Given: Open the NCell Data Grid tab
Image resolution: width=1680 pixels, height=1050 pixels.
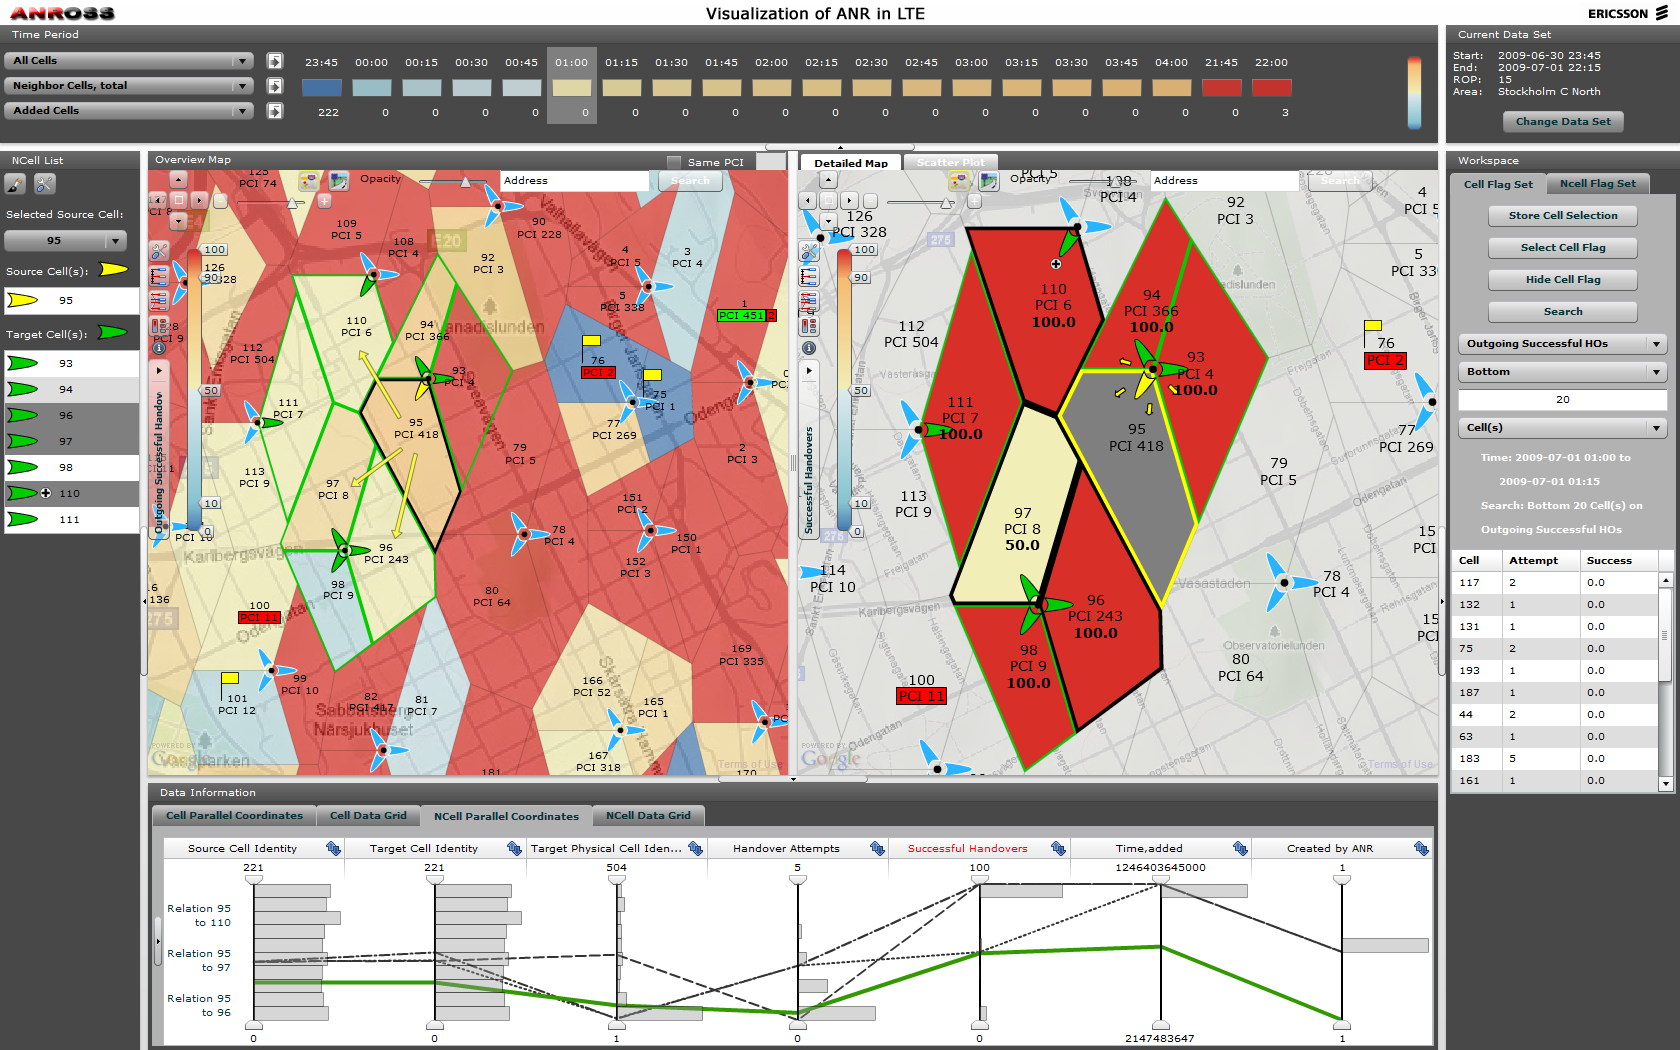Looking at the screenshot, I should pos(648,816).
